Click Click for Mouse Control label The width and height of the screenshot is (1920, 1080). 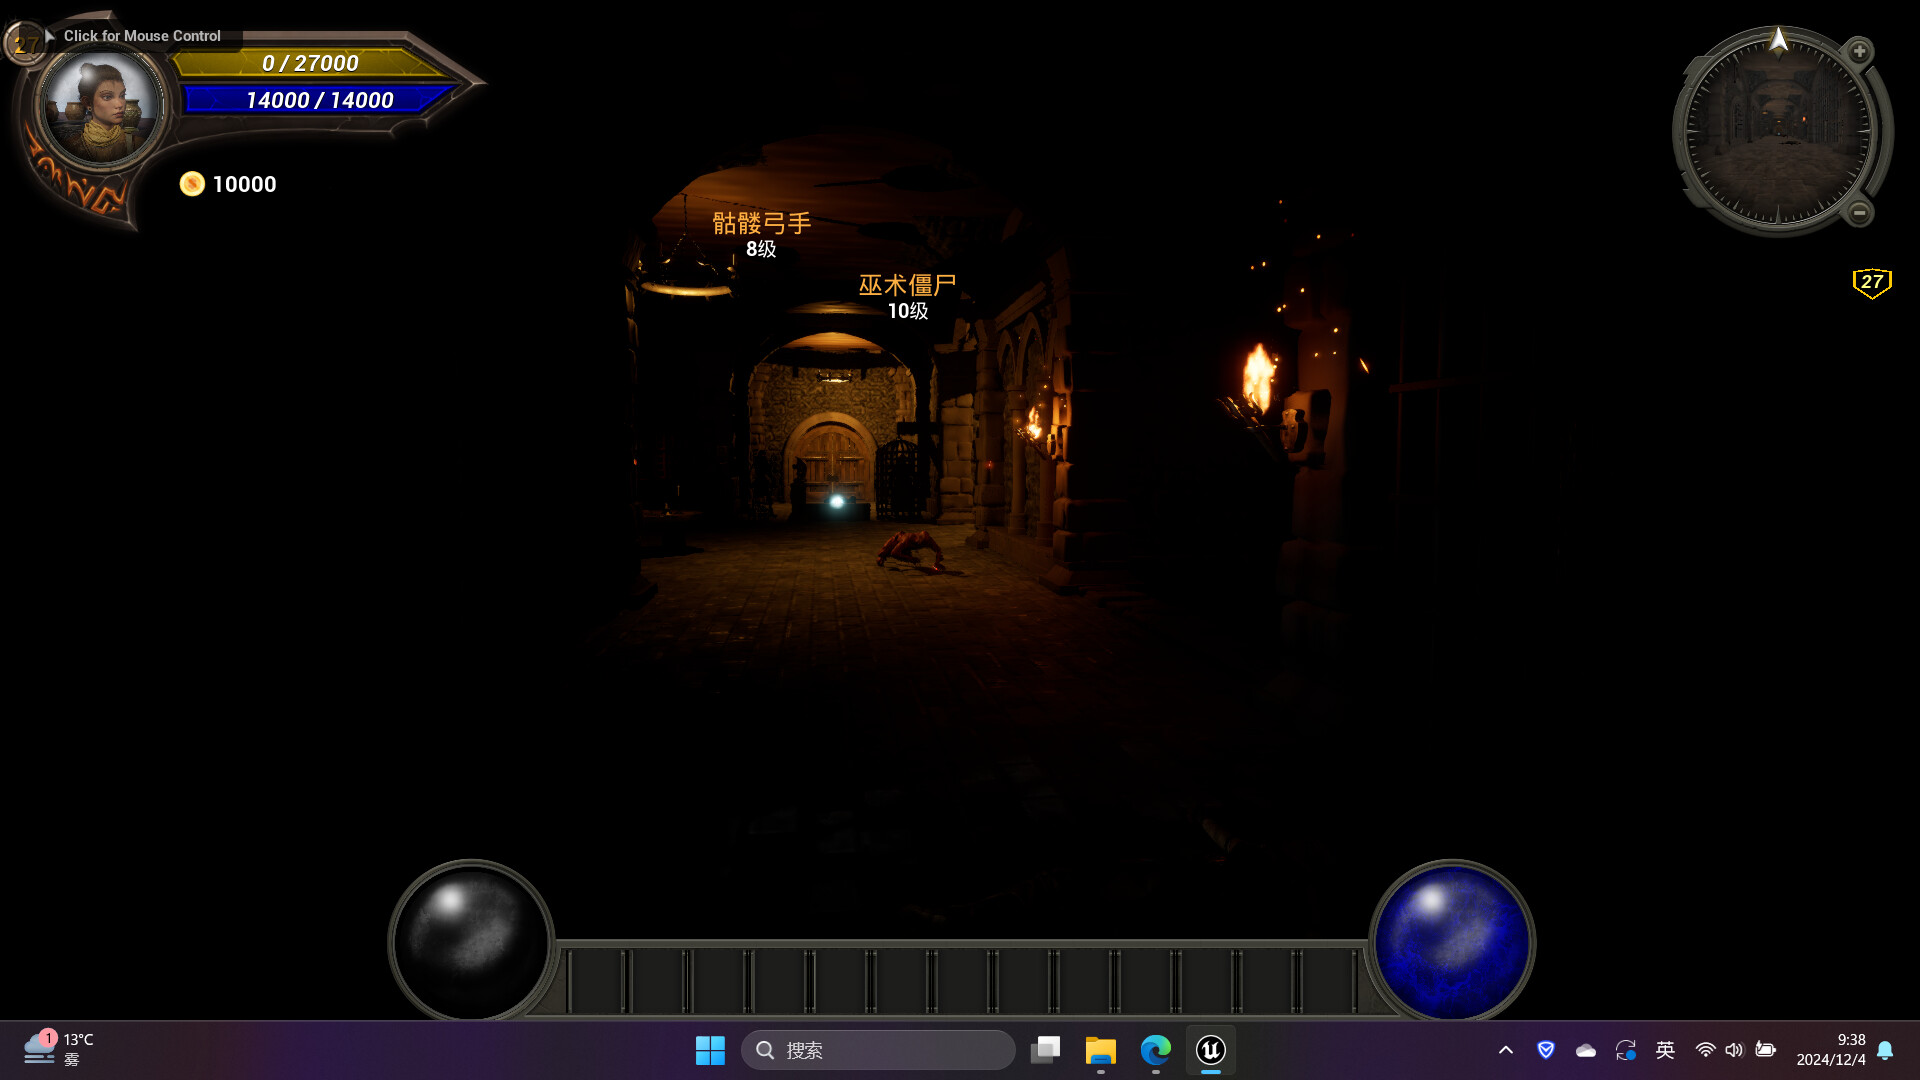[141, 36]
